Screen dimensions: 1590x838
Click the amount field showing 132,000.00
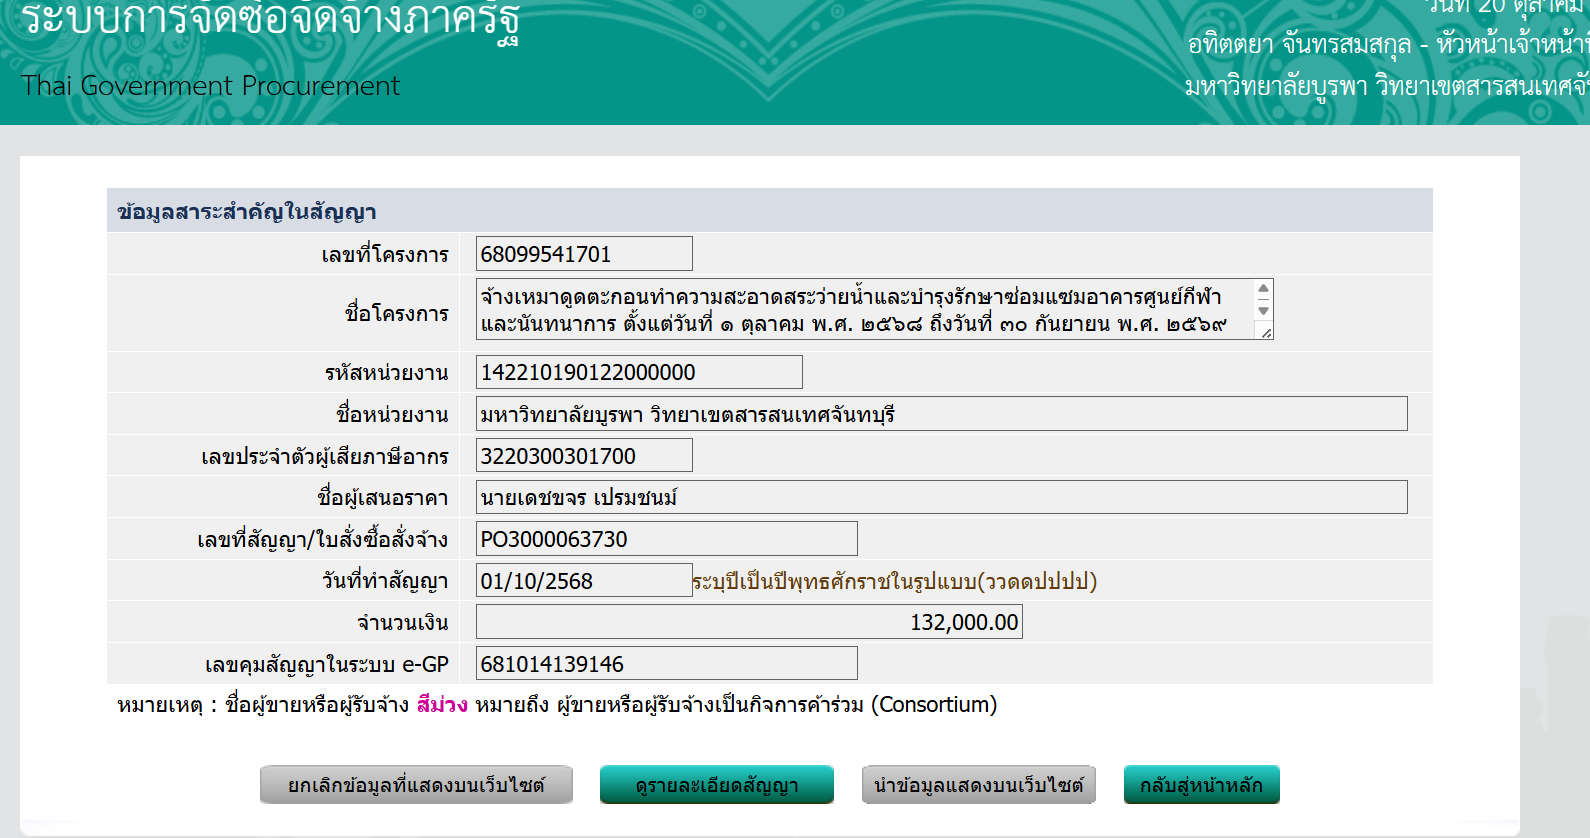point(749,622)
